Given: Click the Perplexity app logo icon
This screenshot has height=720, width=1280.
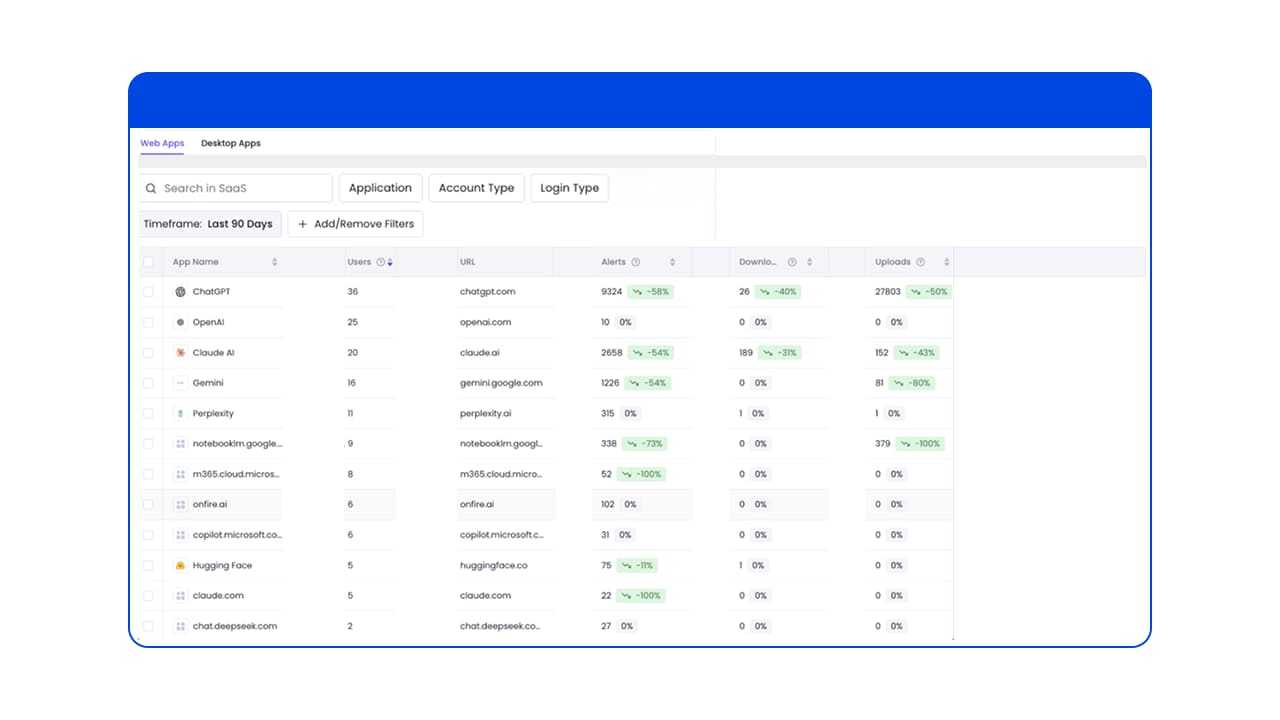Looking at the screenshot, I should (180, 413).
